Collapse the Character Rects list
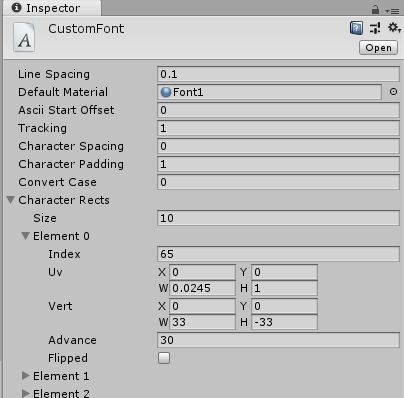Screen dimensions: 404x398 11,200
